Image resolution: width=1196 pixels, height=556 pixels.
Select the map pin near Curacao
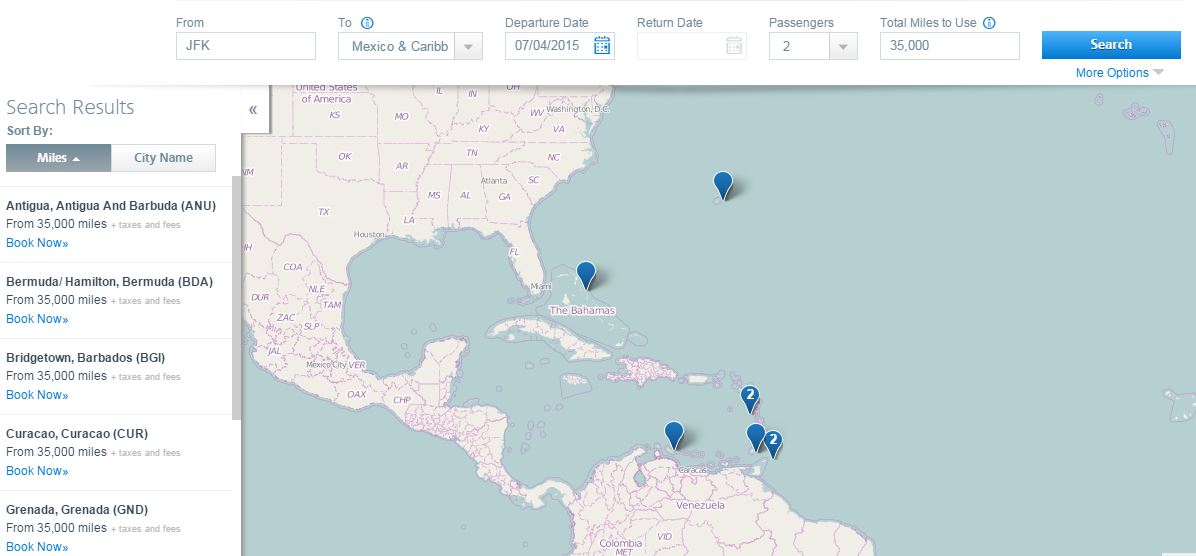point(674,434)
